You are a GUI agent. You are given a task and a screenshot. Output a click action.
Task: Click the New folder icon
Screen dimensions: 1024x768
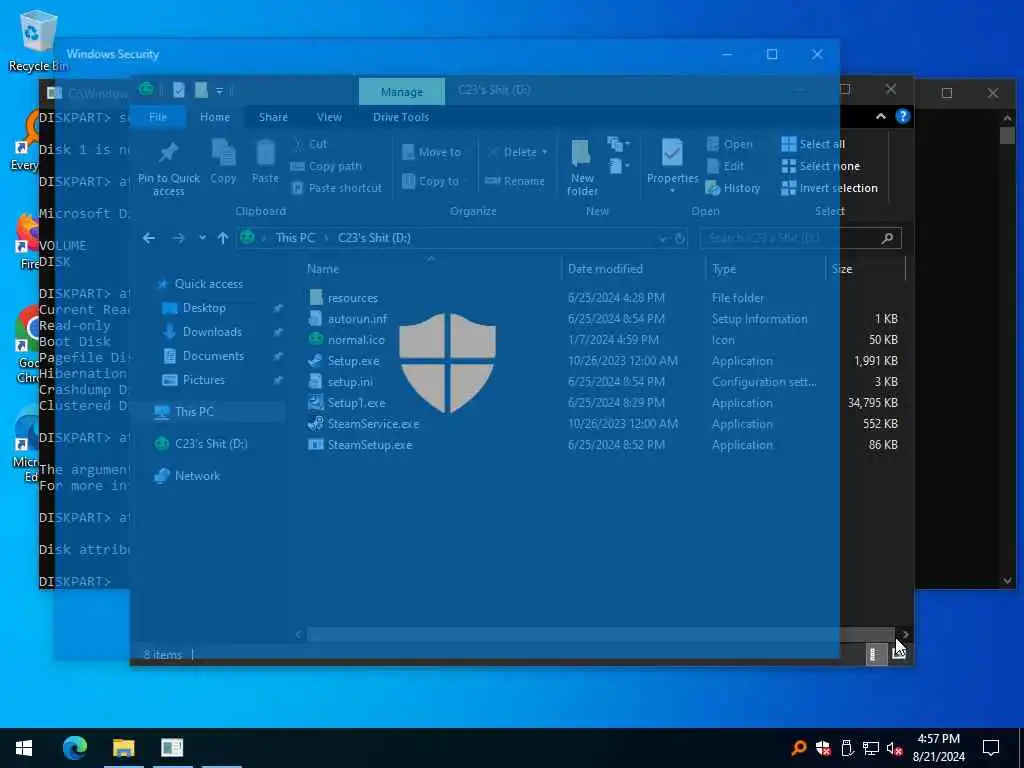tap(581, 153)
